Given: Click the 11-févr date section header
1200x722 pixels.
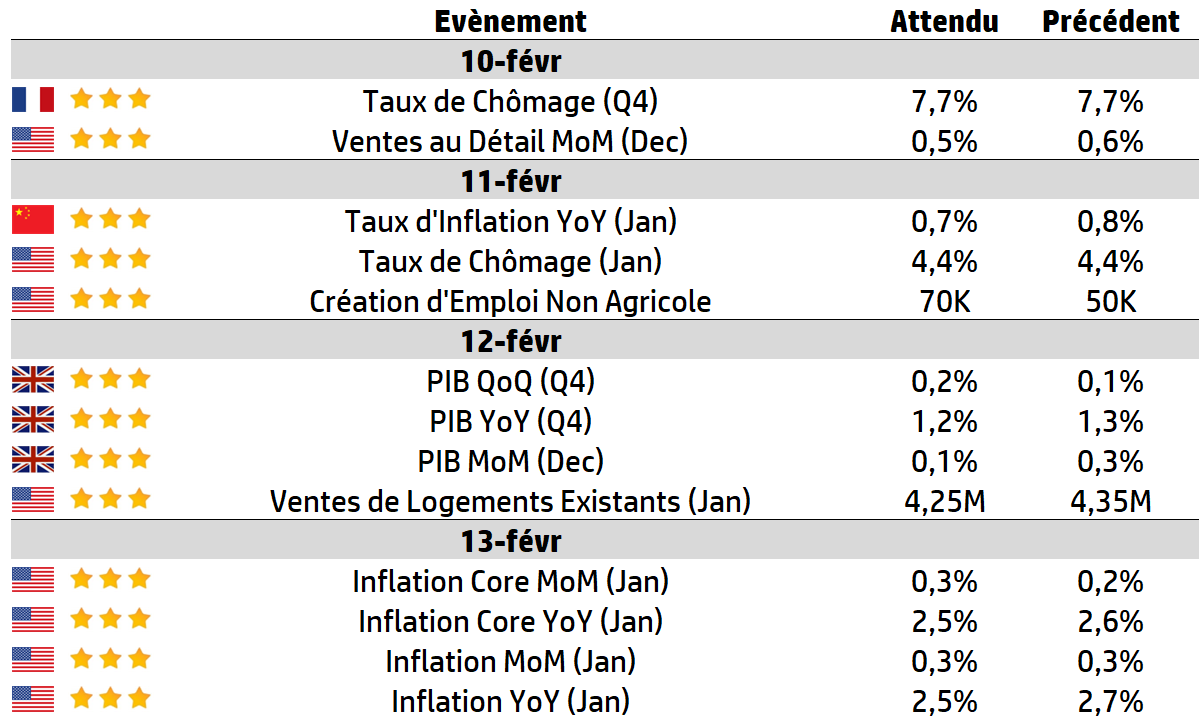Looking at the screenshot, I should tap(510, 181).
